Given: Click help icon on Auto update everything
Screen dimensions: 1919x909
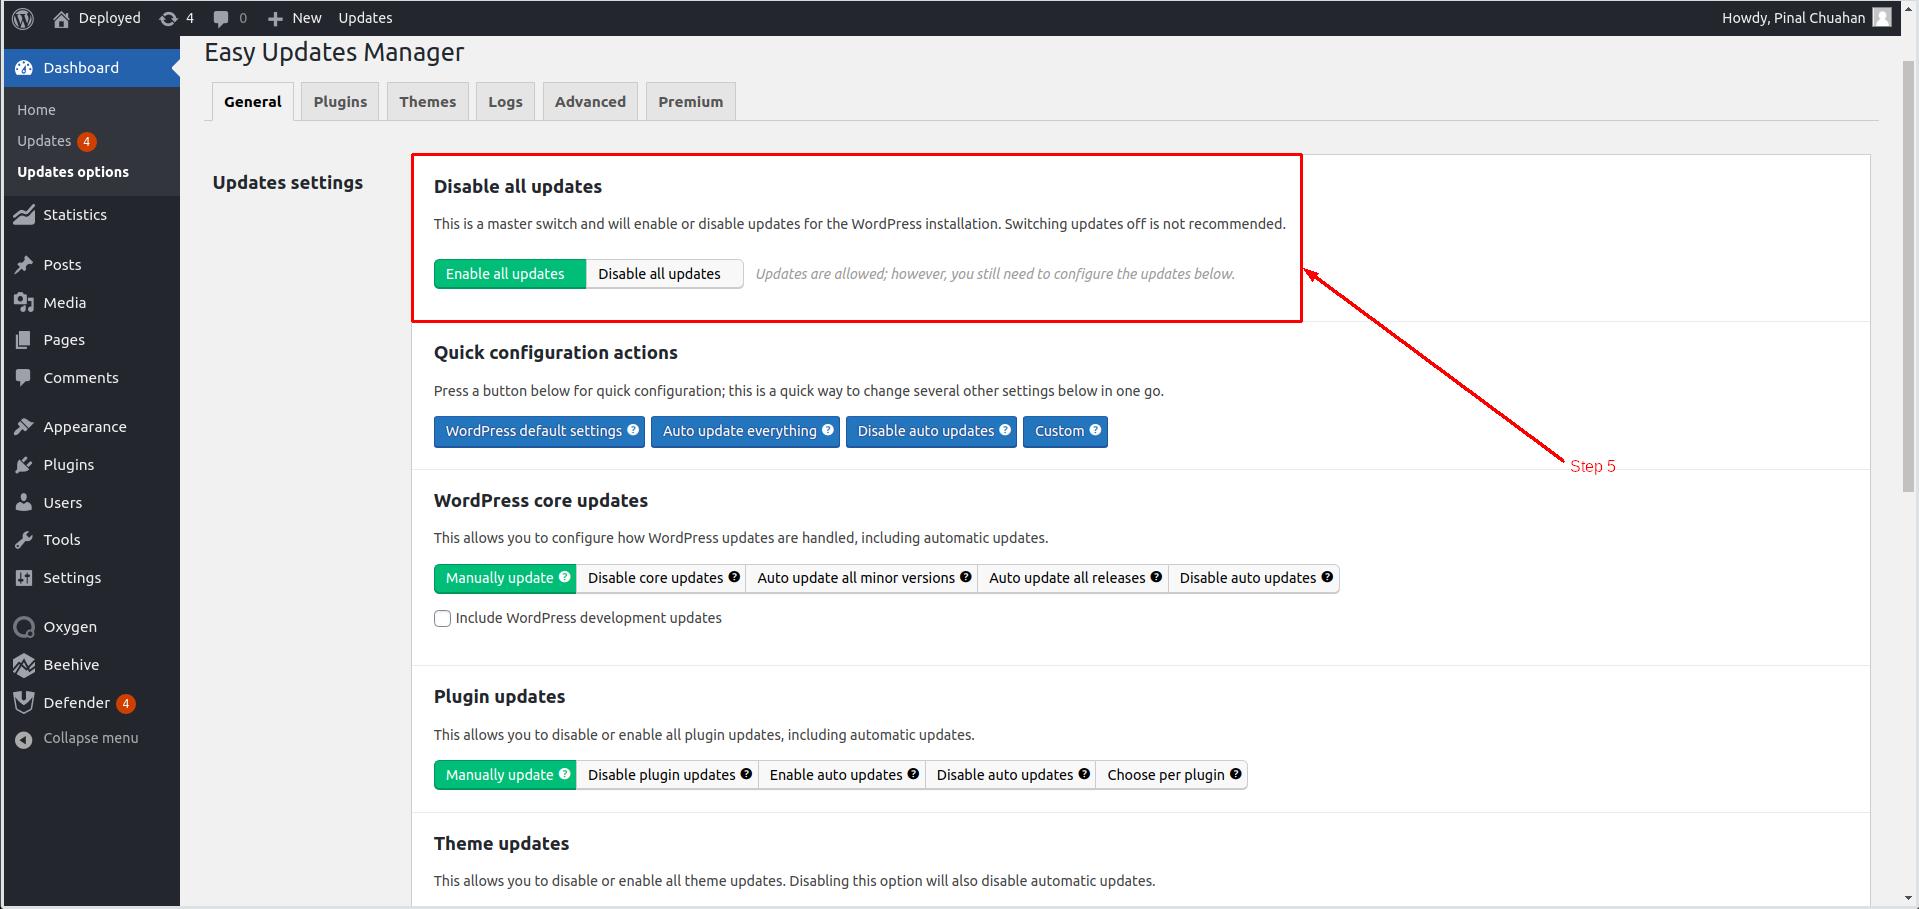Looking at the screenshot, I should pyautogui.click(x=828, y=430).
